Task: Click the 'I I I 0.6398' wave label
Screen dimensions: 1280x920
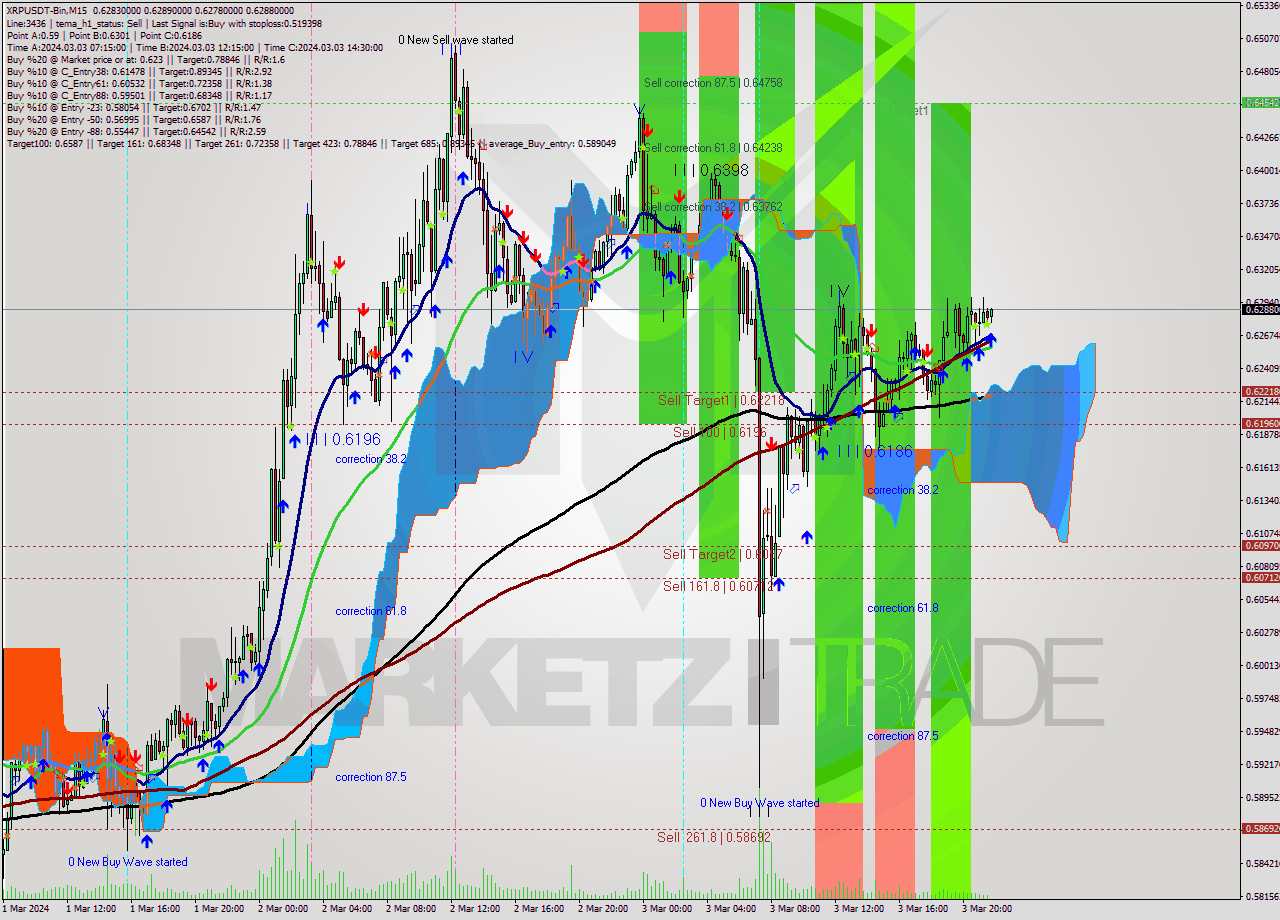Action: pyautogui.click(x=711, y=171)
